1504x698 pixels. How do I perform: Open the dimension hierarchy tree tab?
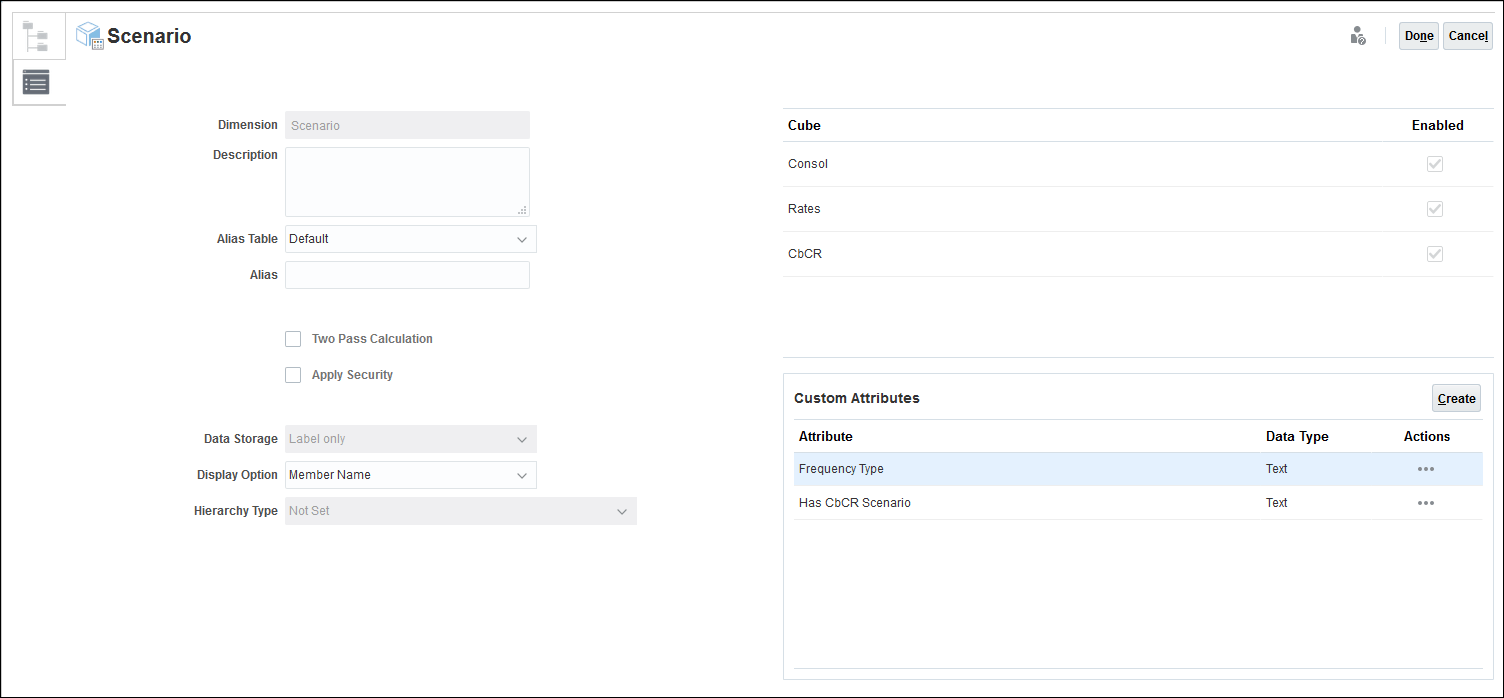point(36,36)
